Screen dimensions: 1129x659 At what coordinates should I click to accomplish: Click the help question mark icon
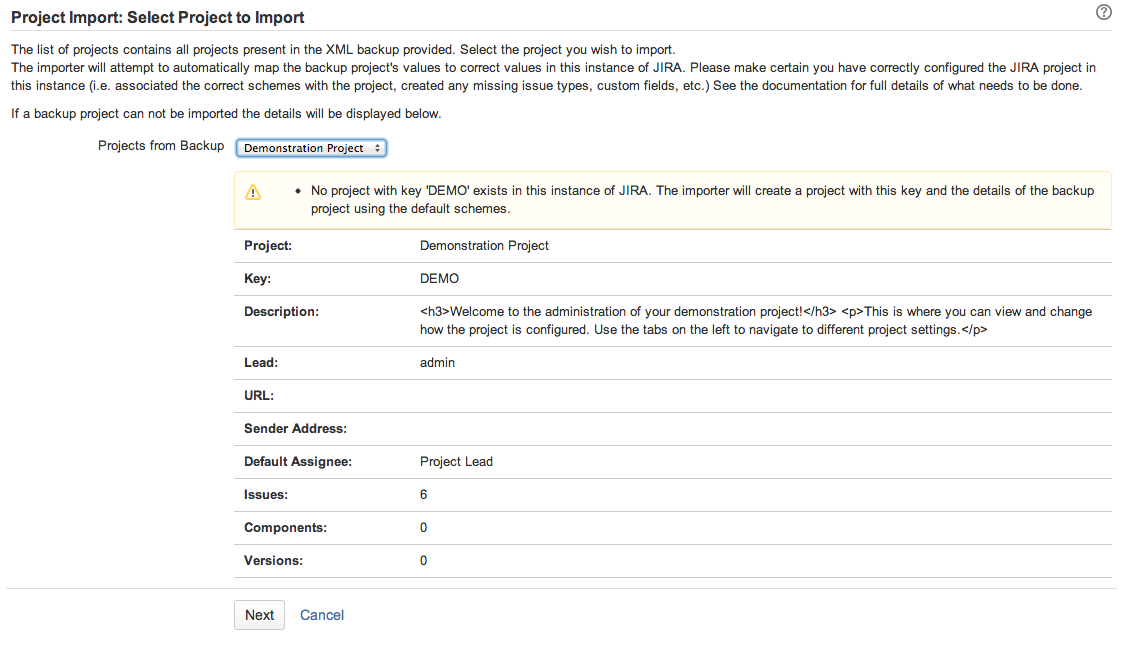pos(1104,13)
